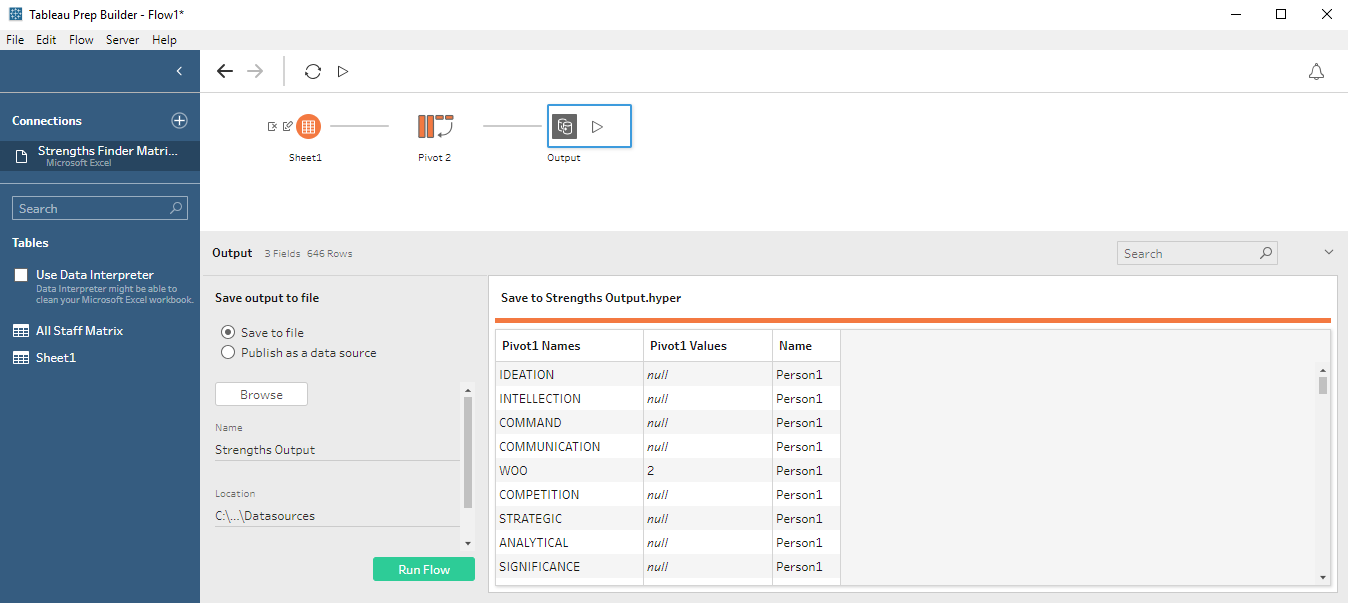The width and height of the screenshot is (1348, 603).
Task: Click the undo back arrow
Action: [225, 71]
